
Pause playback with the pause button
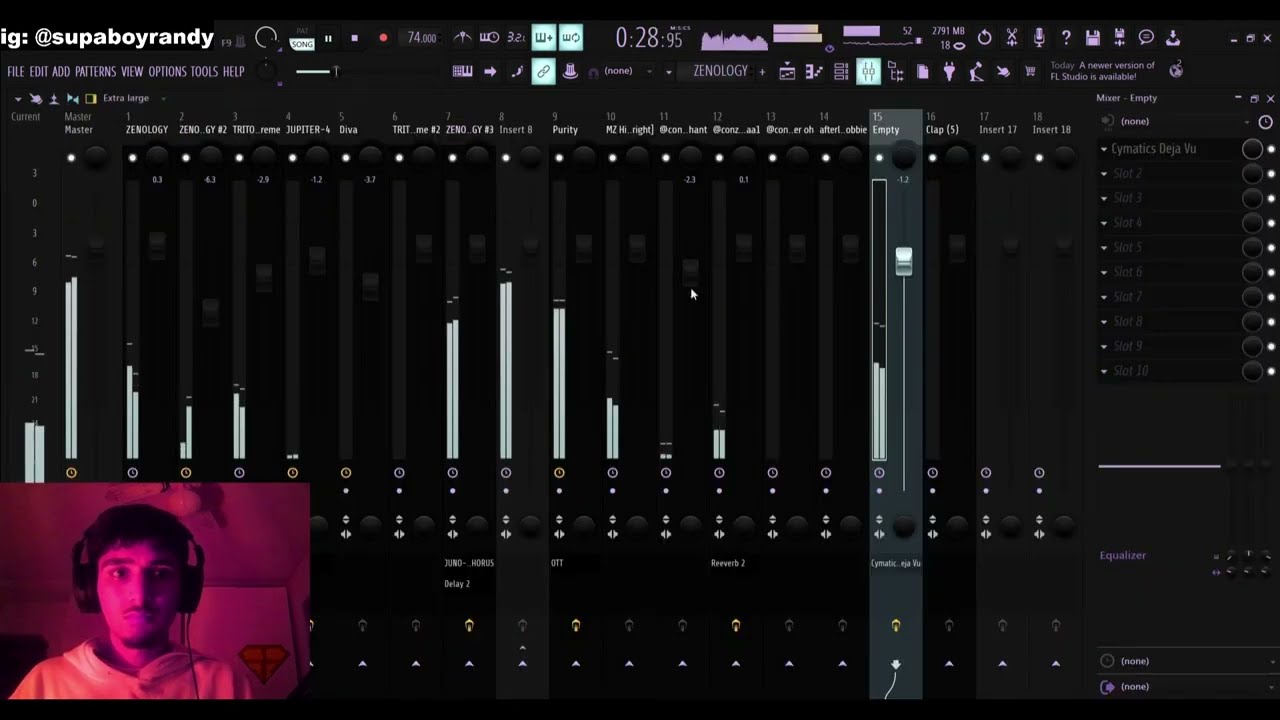click(x=327, y=38)
